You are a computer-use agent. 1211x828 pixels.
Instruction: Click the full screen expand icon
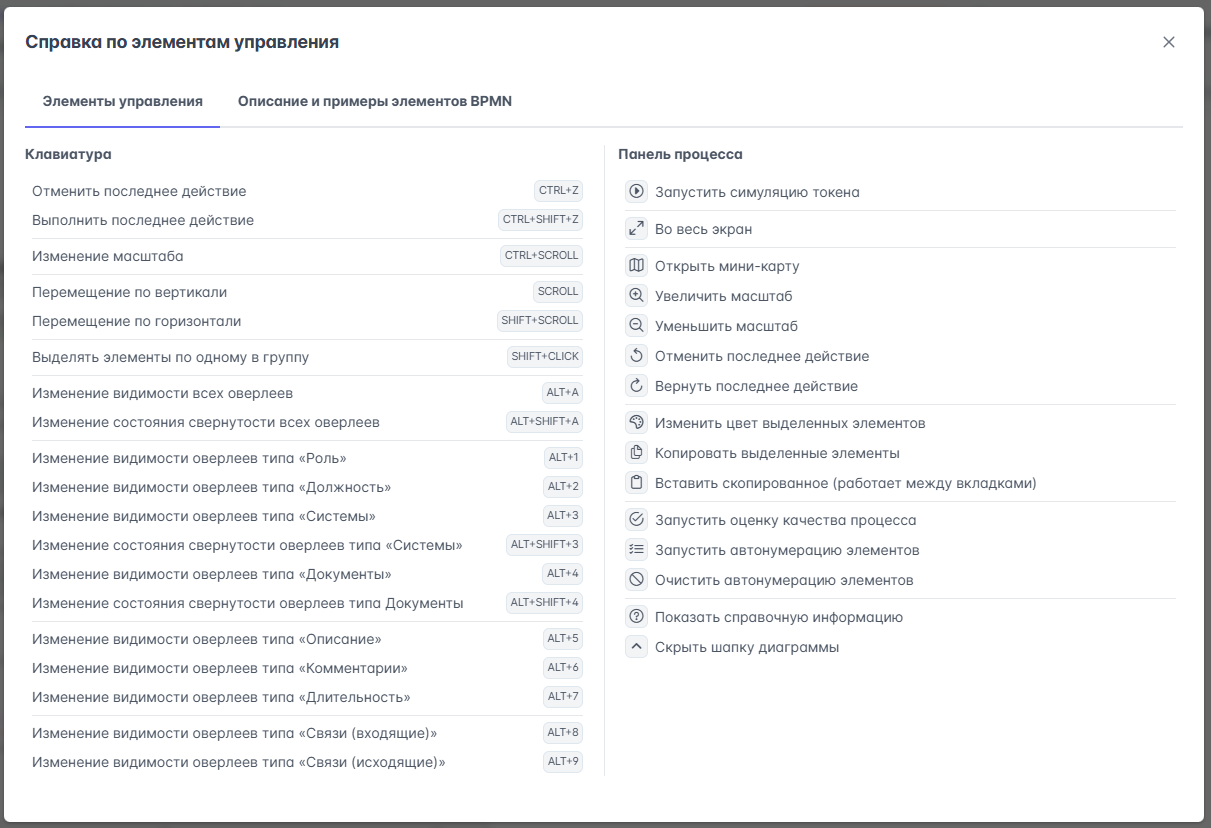click(636, 229)
